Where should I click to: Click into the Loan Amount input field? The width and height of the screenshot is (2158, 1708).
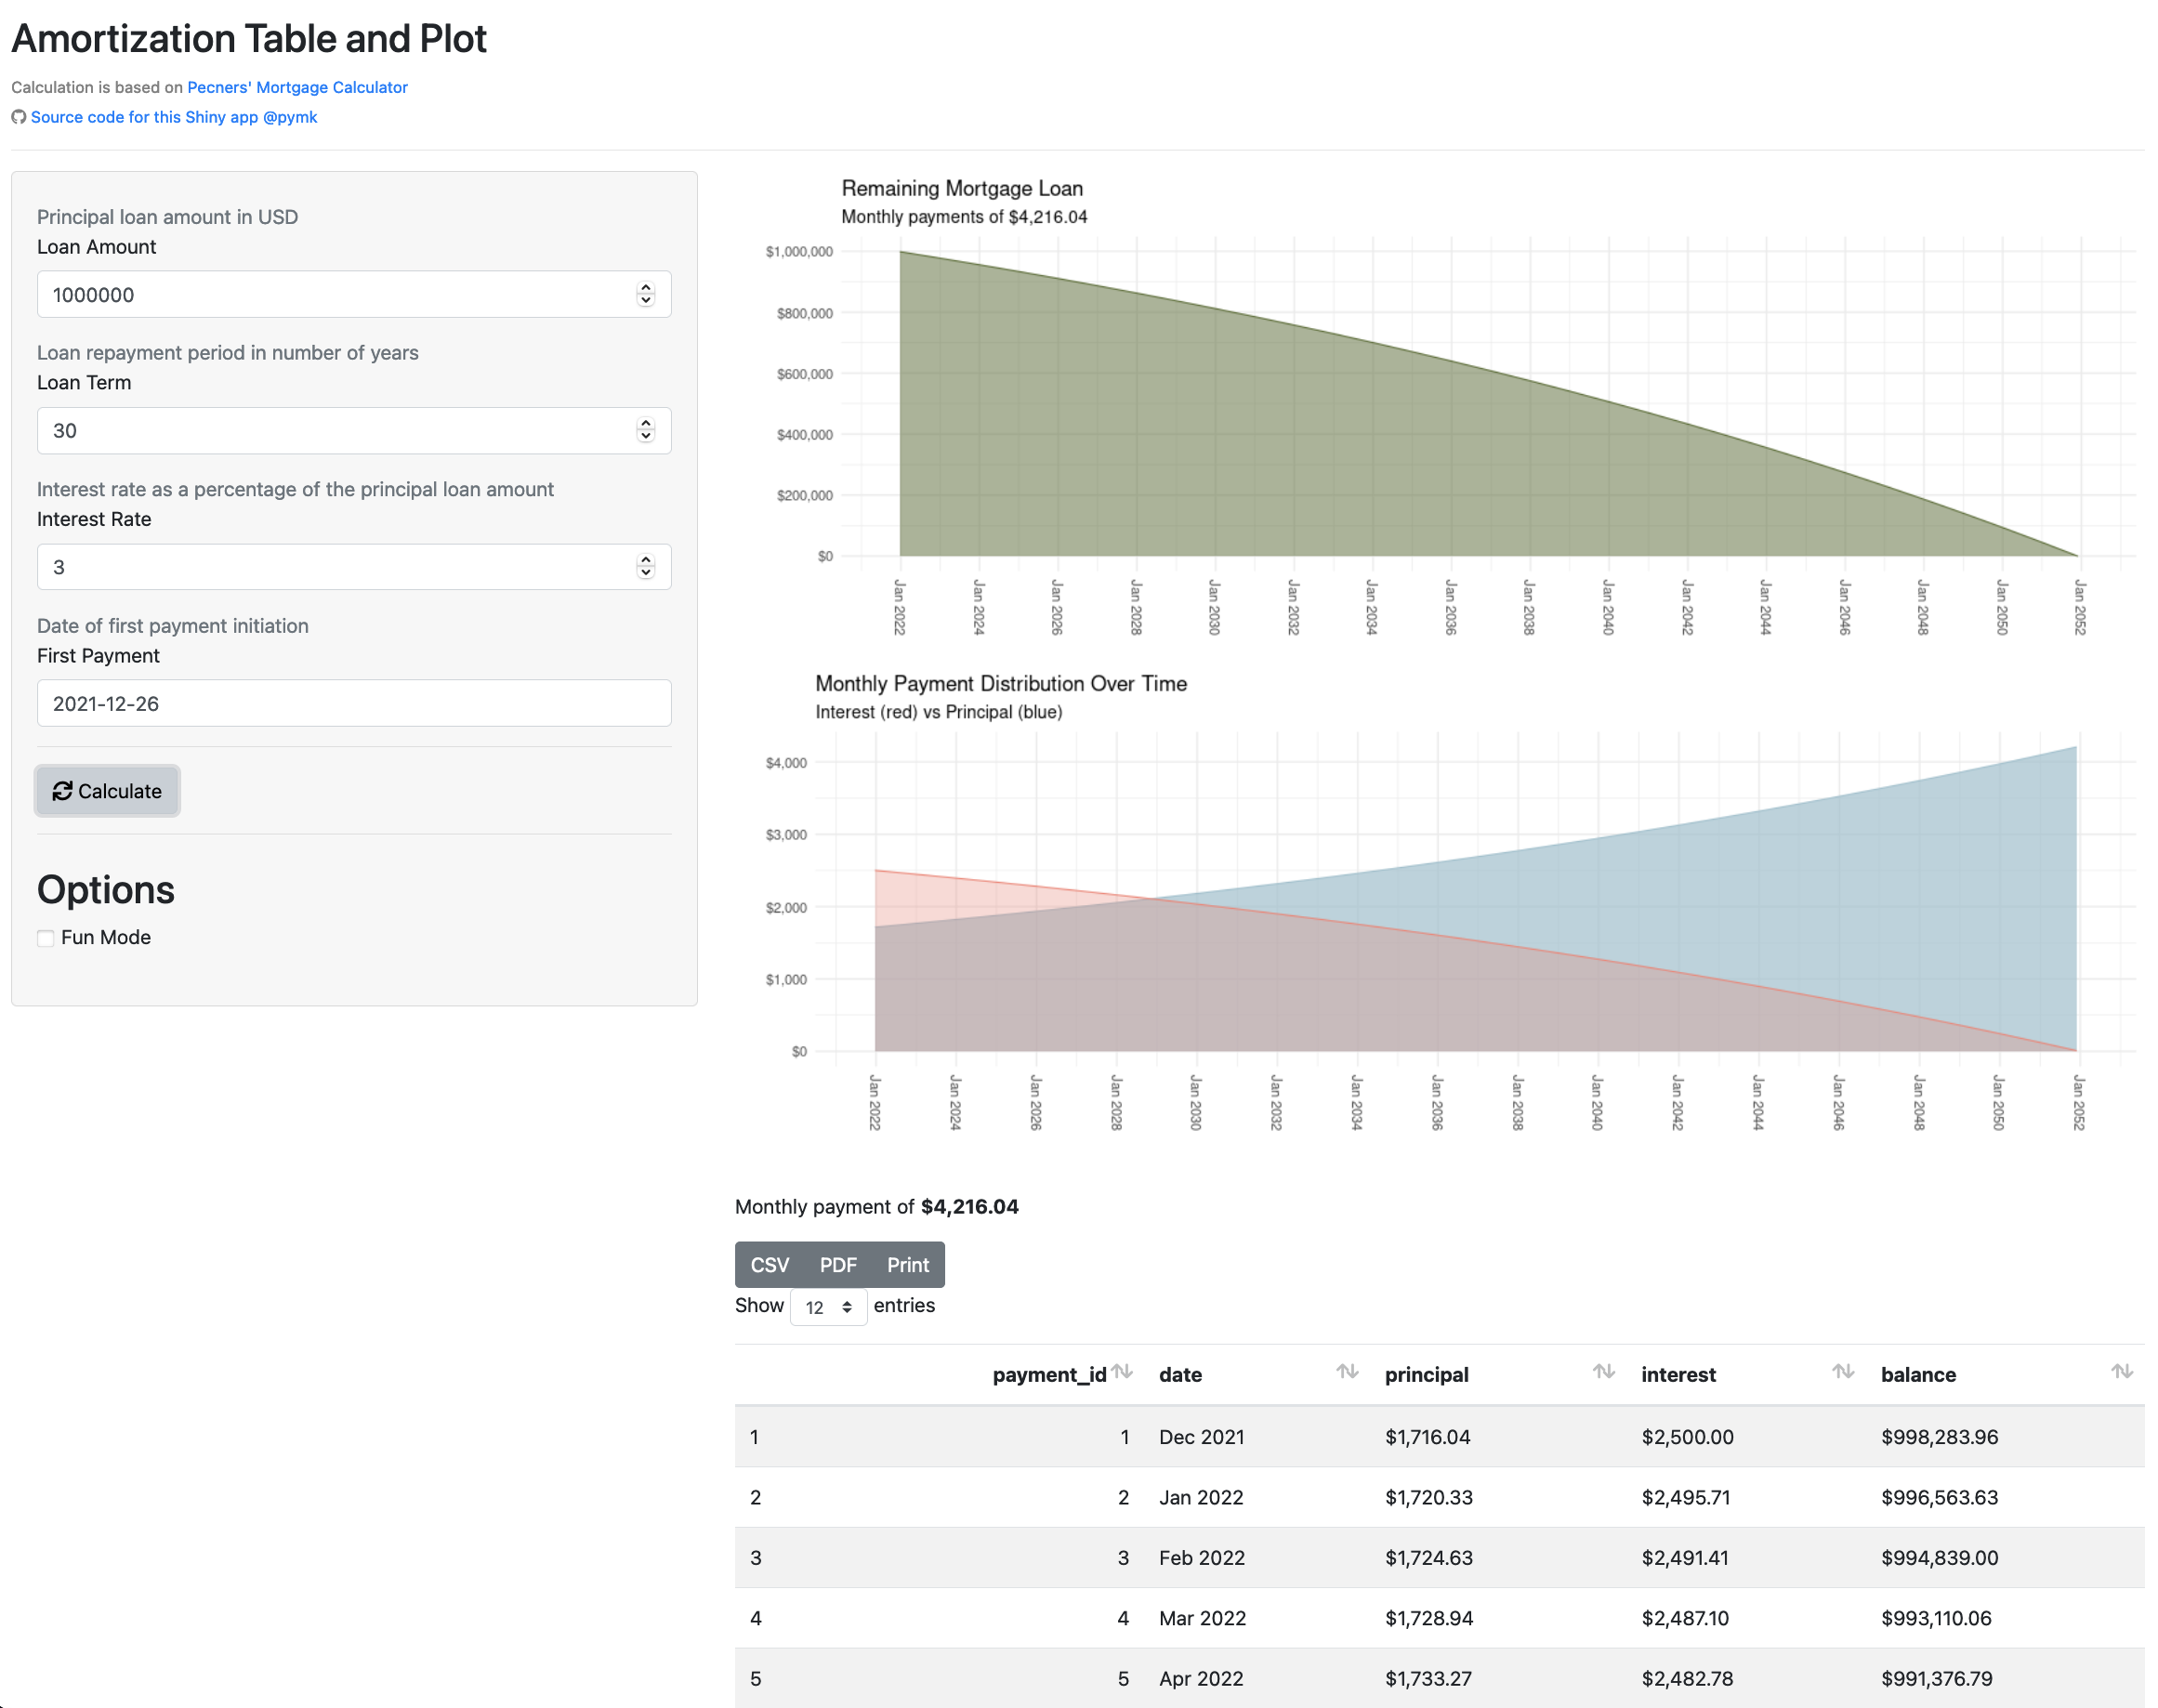(x=330, y=294)
